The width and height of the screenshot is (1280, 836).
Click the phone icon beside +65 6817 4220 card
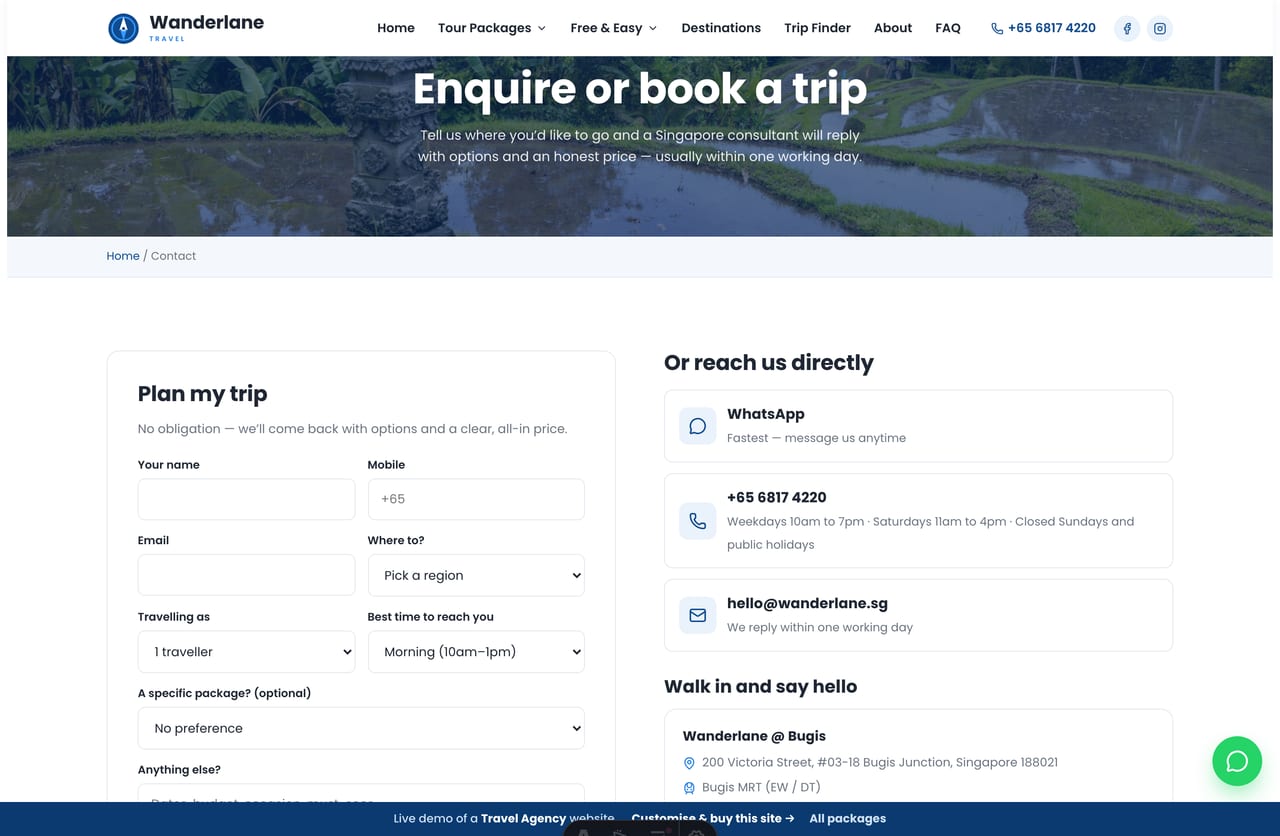698,521
